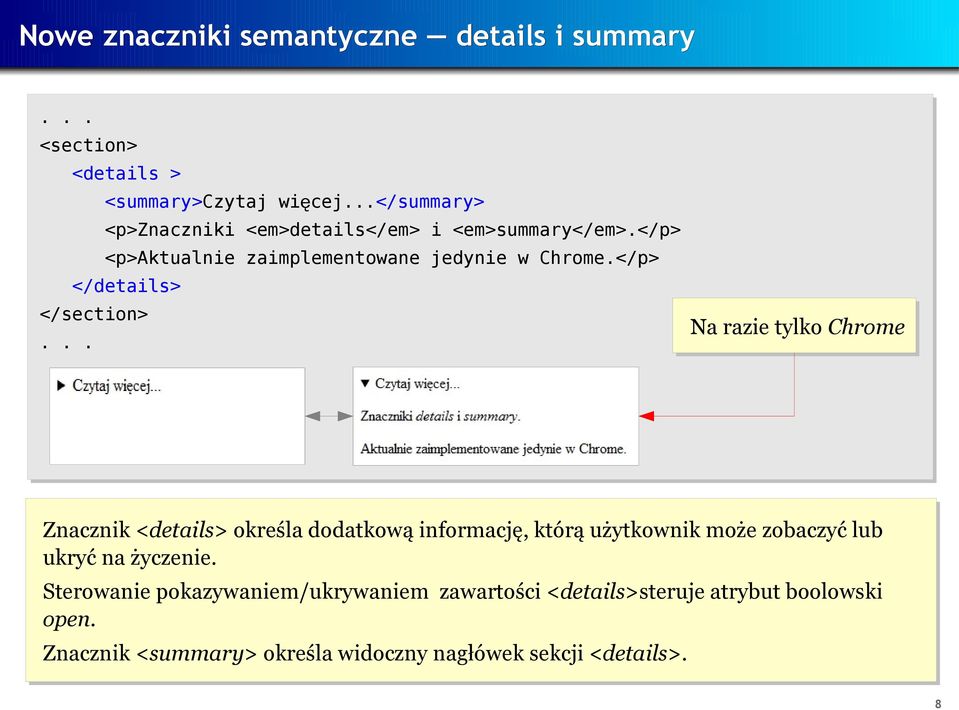Click the opening <section> code line
The height and width of the screenshot is (710, 959).
89,146
